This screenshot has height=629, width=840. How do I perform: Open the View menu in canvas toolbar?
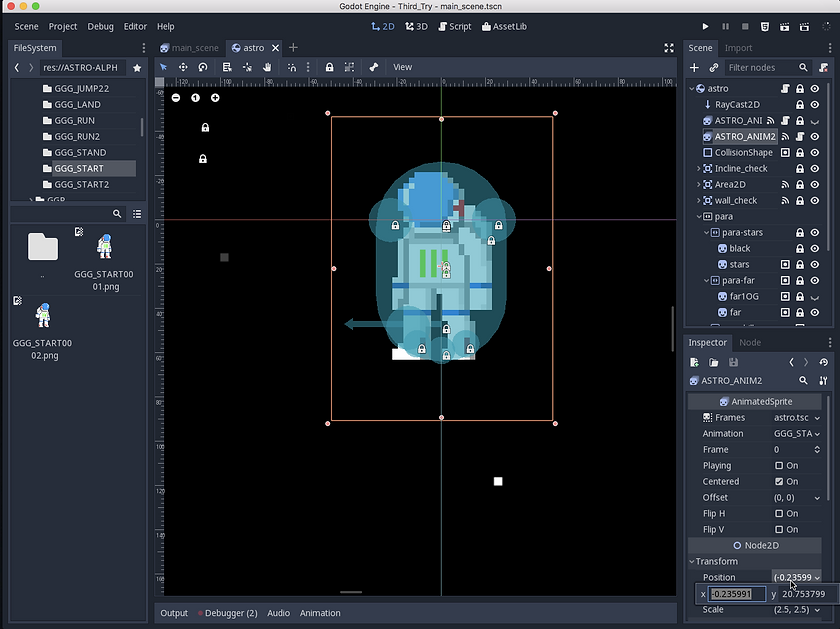402,67
